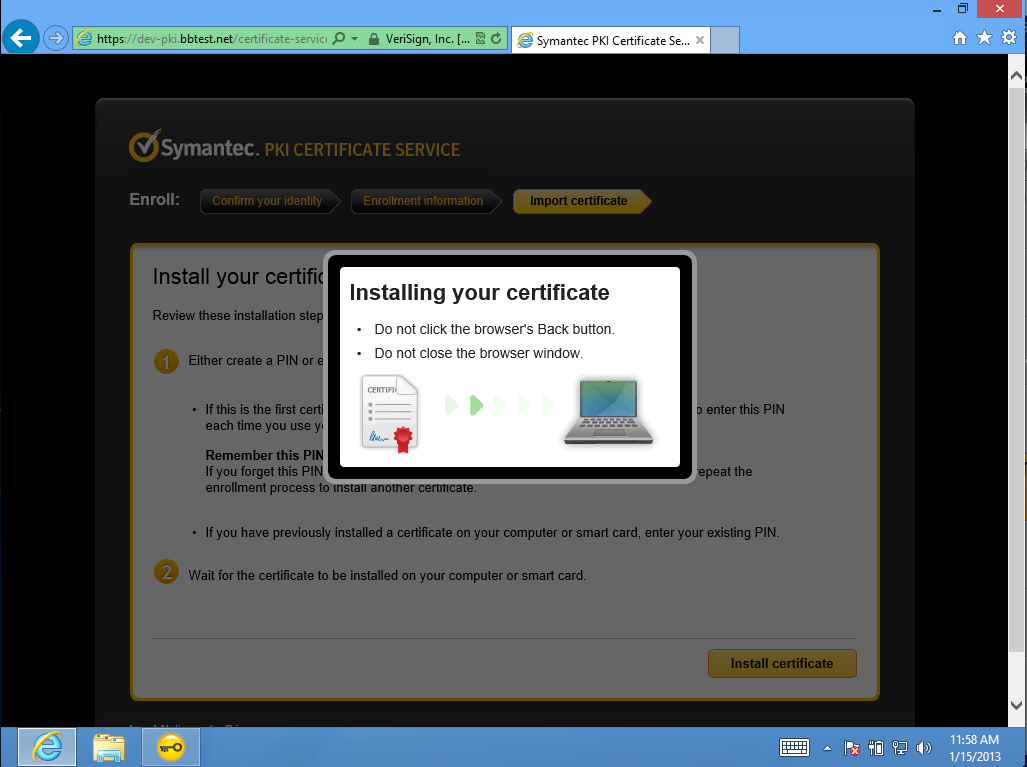The image size is (1027, 767).
Task: Open the clock showing 11:58 AM
Action: coord(975,747)
